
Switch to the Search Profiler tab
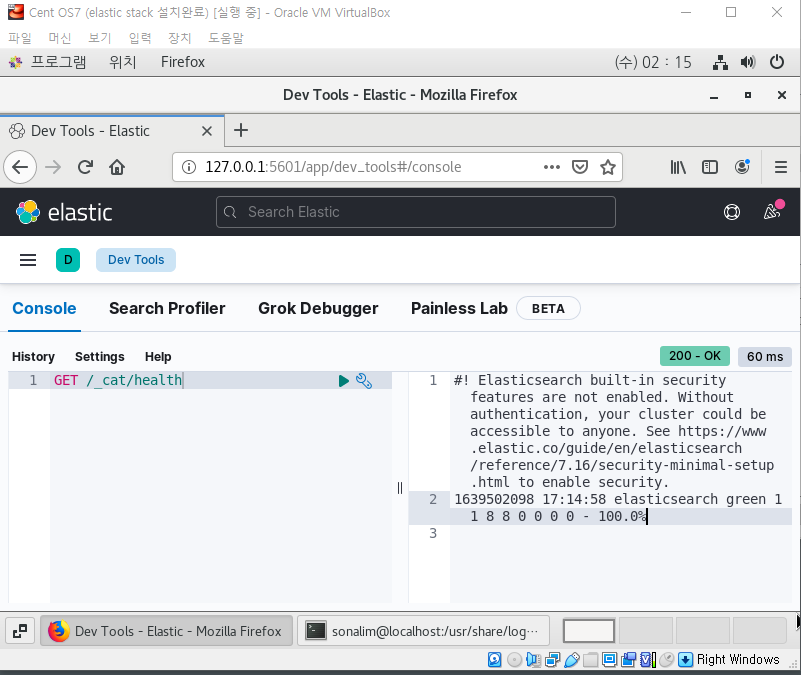pyautogui.click(x=167, y=309)
